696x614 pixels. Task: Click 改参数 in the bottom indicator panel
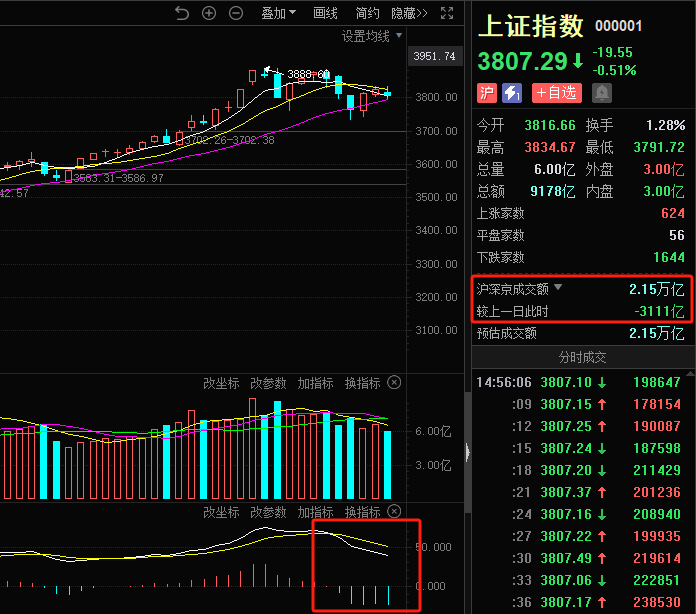click(268, 512)
